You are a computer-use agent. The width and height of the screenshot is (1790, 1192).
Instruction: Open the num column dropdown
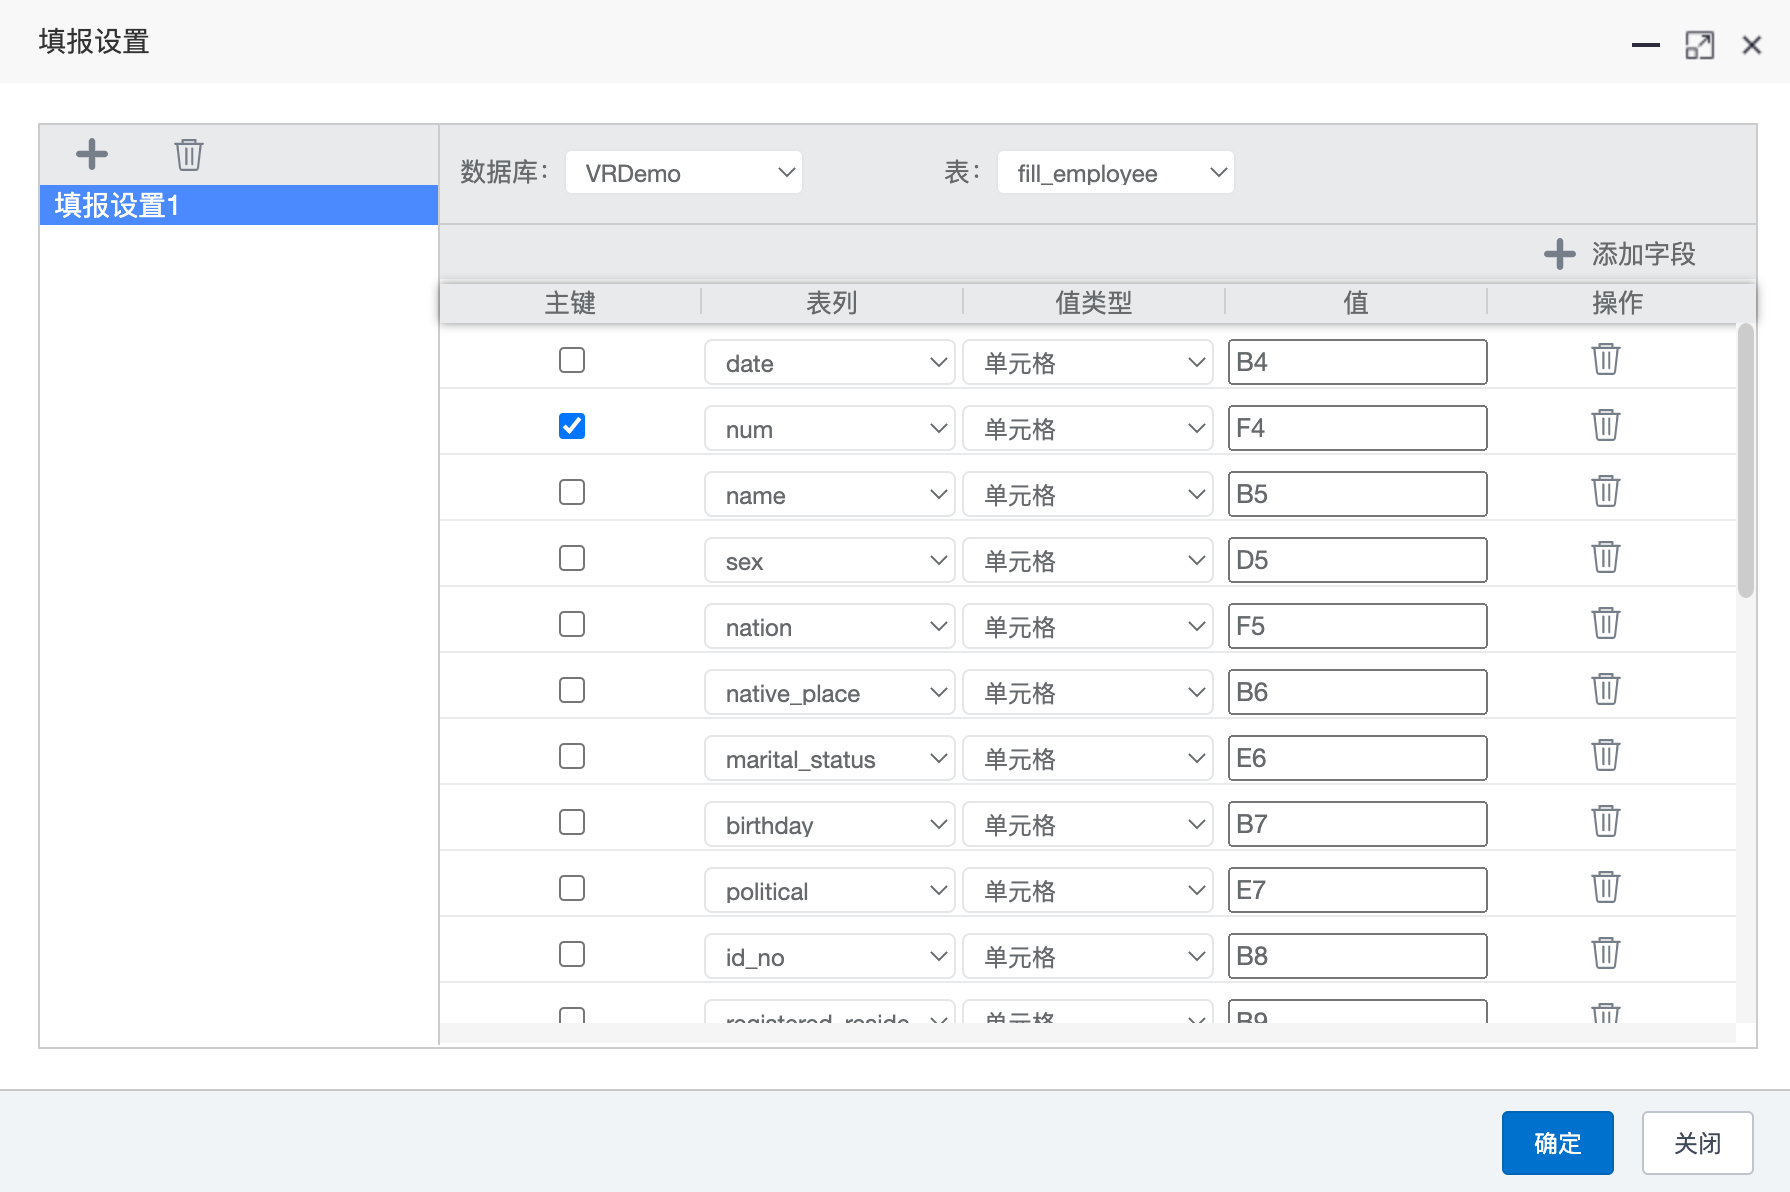(830, 428)
